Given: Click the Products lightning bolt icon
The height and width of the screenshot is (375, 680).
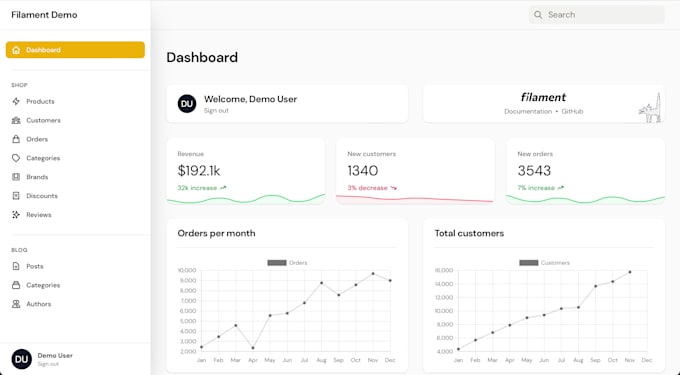Looking at the screenshot, I should click(x=16, y=101).
